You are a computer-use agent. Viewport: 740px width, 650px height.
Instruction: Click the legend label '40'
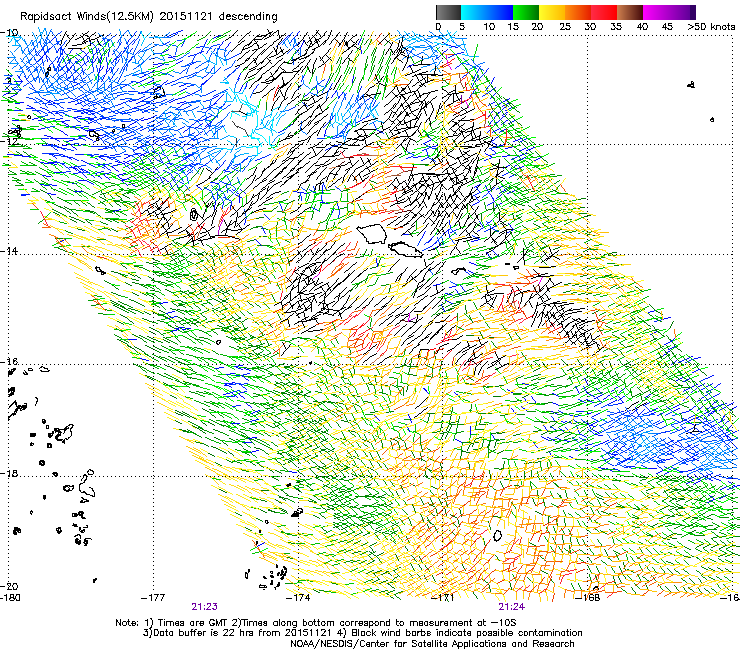642,27
